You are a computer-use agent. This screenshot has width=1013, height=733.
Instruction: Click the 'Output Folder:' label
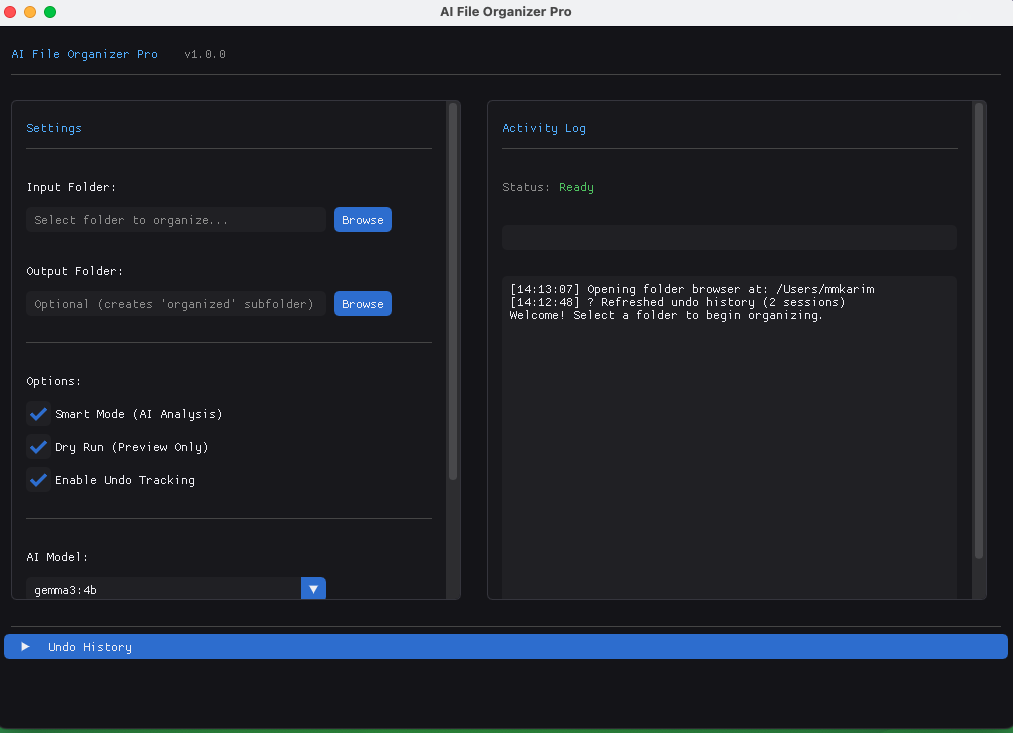pos(74,271)
